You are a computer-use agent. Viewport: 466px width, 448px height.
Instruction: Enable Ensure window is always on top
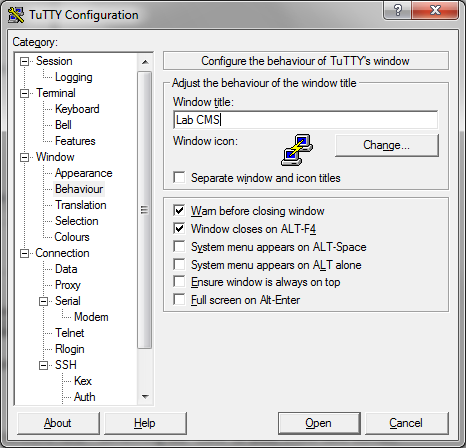(x=179, y=282)
